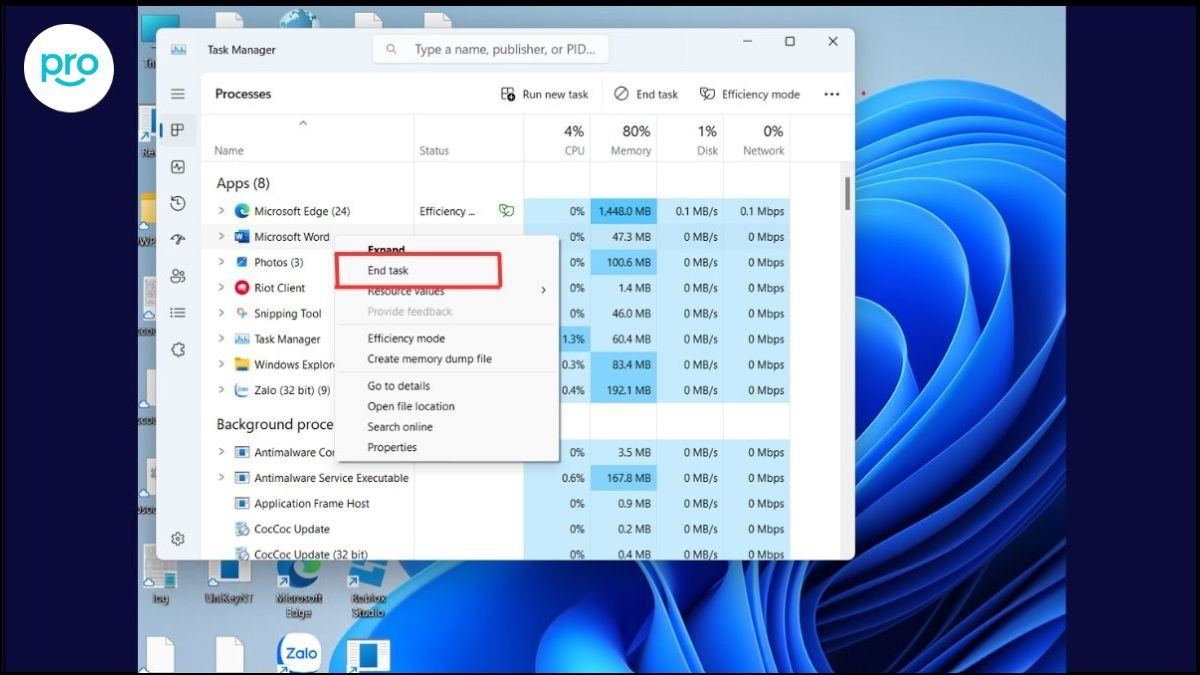Click the Photos app icon
This screenshot has height=675, width=1200.
click(x=241, y=262)
